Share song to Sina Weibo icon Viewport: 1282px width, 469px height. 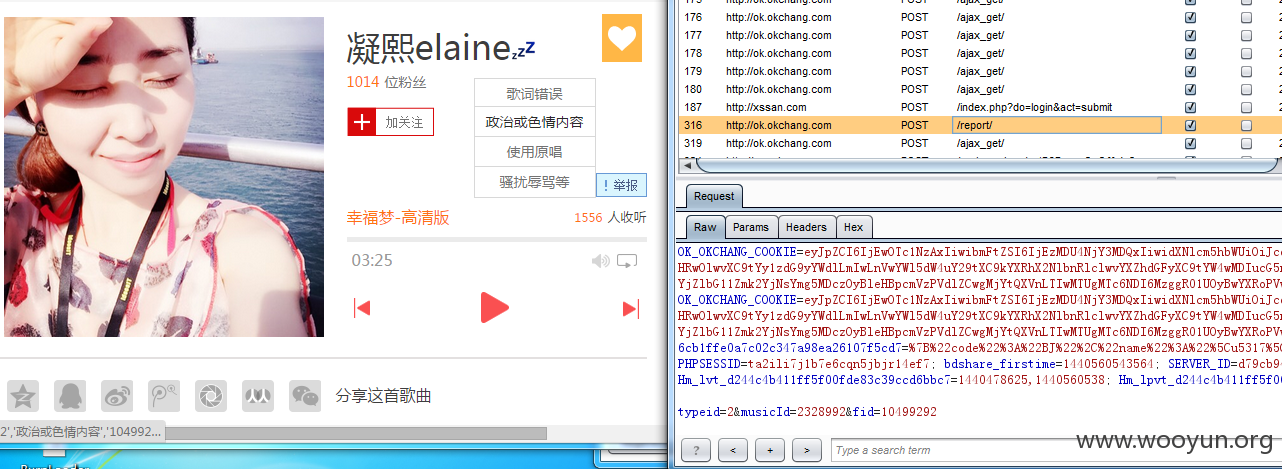pos(117,396)
